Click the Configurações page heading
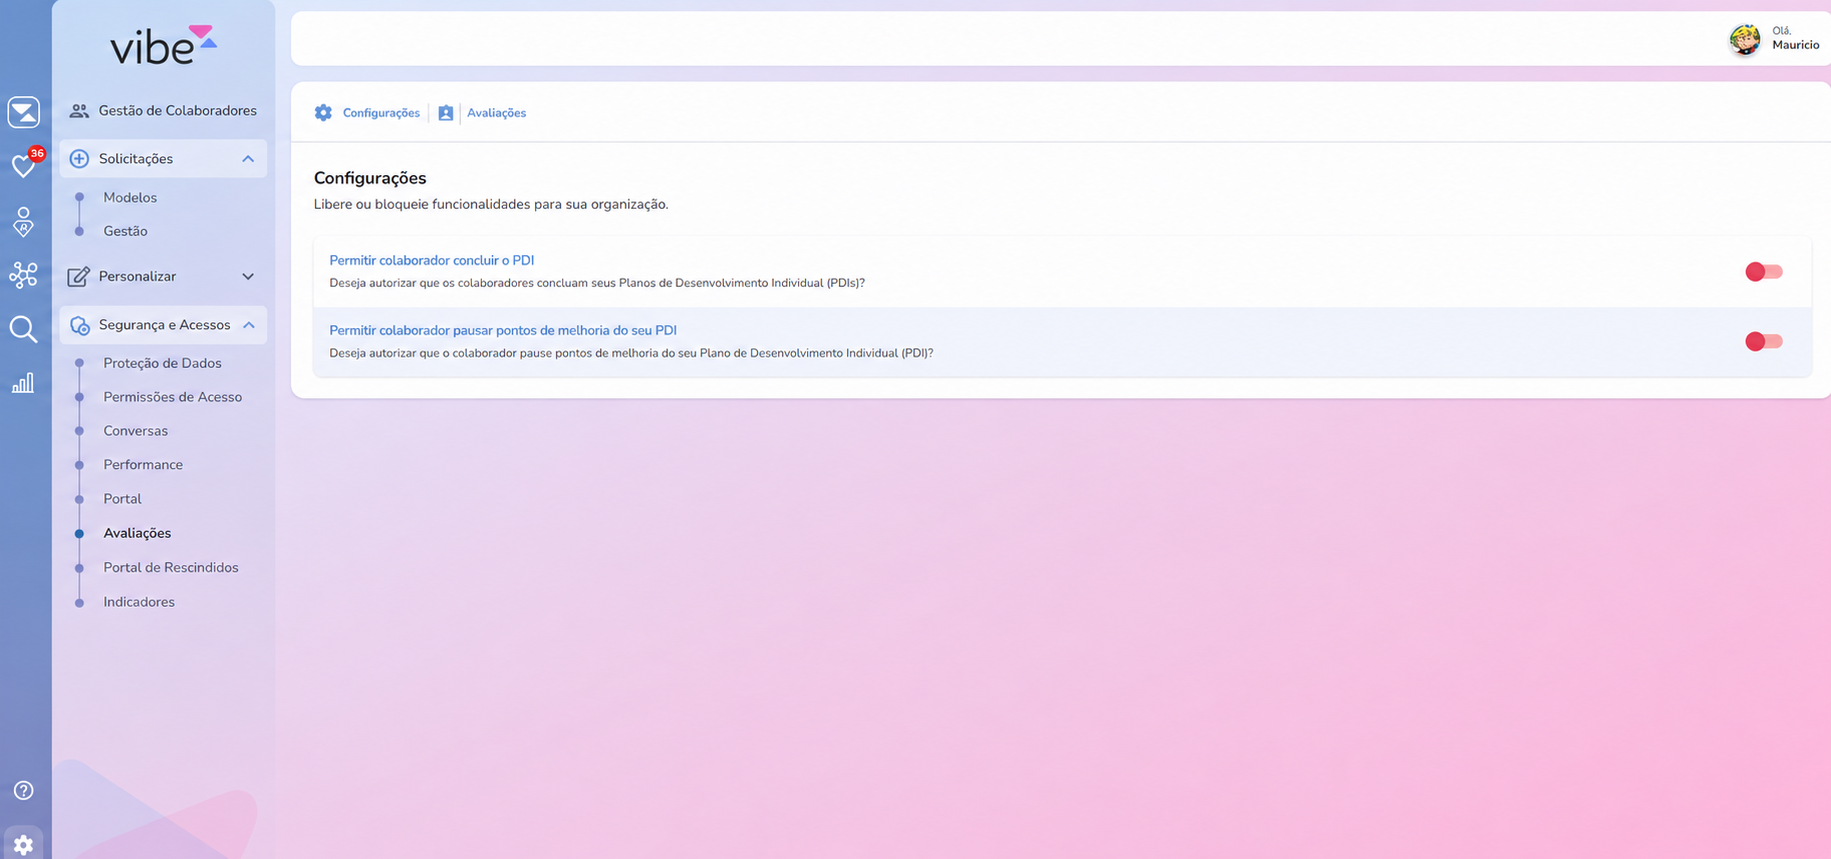 (370, 178)
